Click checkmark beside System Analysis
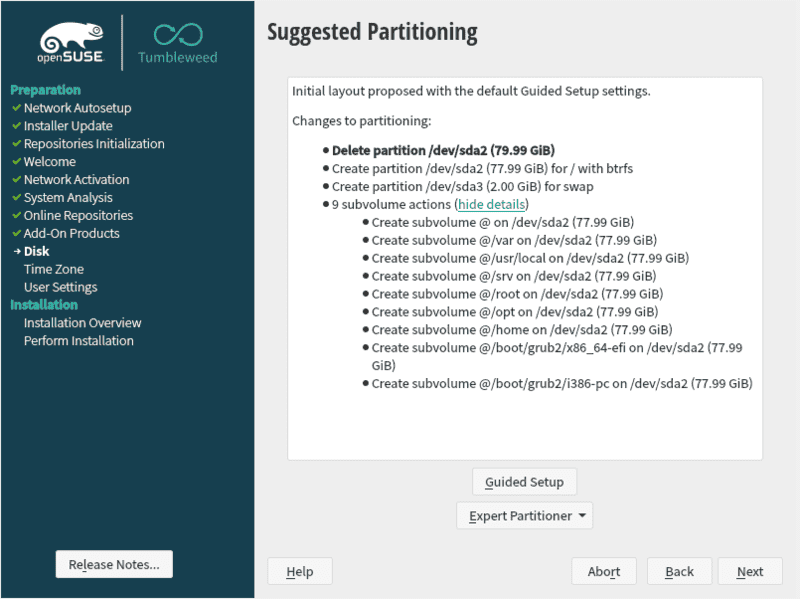Image resolution: width=800 pixels, height=599 pixels. pyautogui.click(x=16, y=198)
